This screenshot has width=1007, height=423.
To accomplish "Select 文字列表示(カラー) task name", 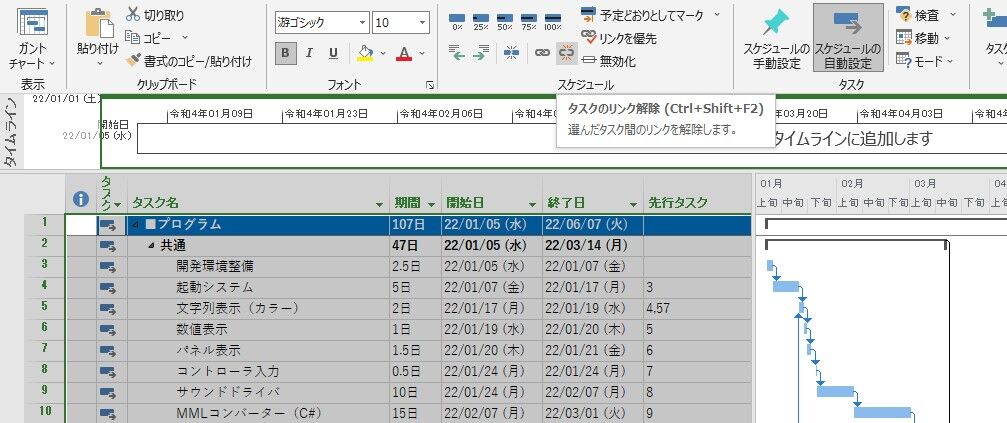I will (238, 308).
